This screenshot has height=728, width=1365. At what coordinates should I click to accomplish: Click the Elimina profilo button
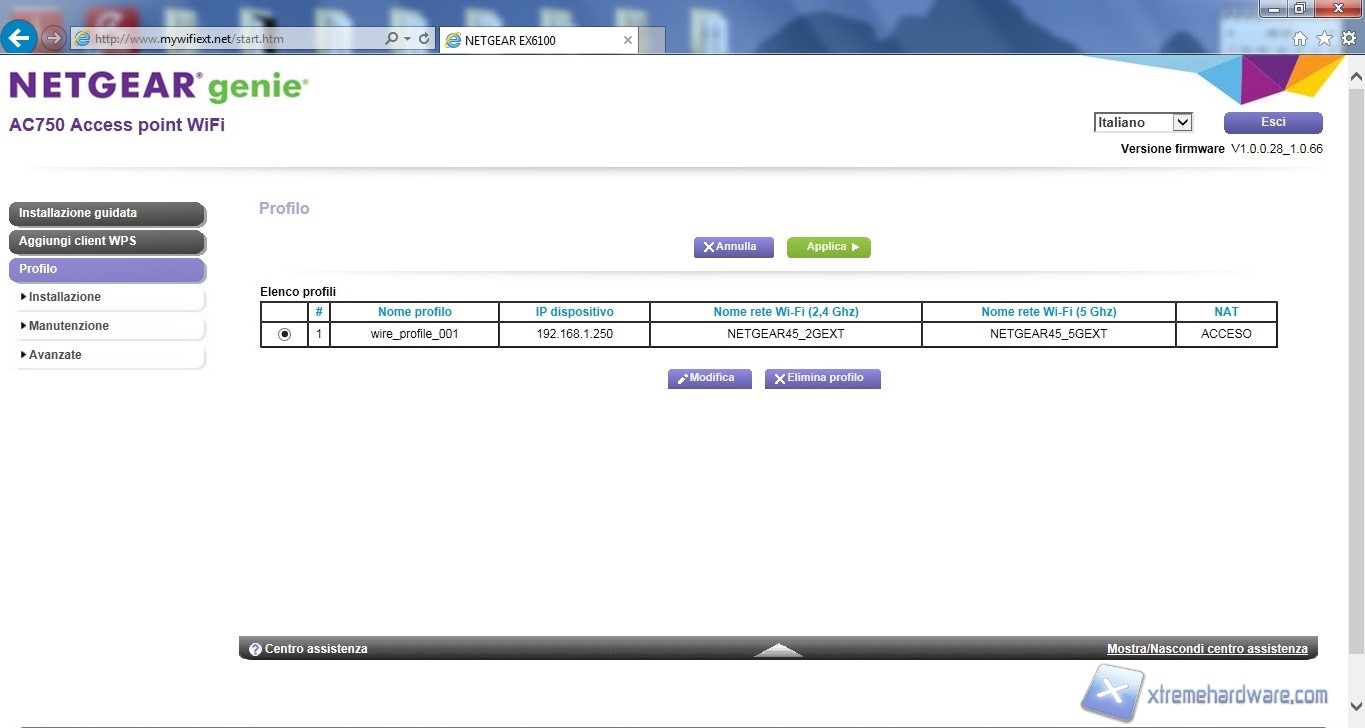pyautogui.click(x=822, y=378)
